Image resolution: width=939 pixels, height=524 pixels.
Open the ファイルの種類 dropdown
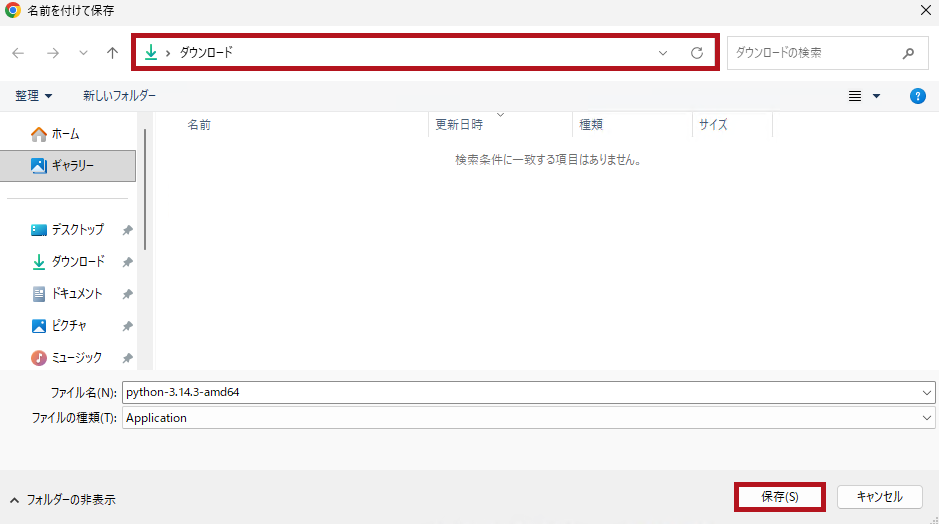coord(927,418)
